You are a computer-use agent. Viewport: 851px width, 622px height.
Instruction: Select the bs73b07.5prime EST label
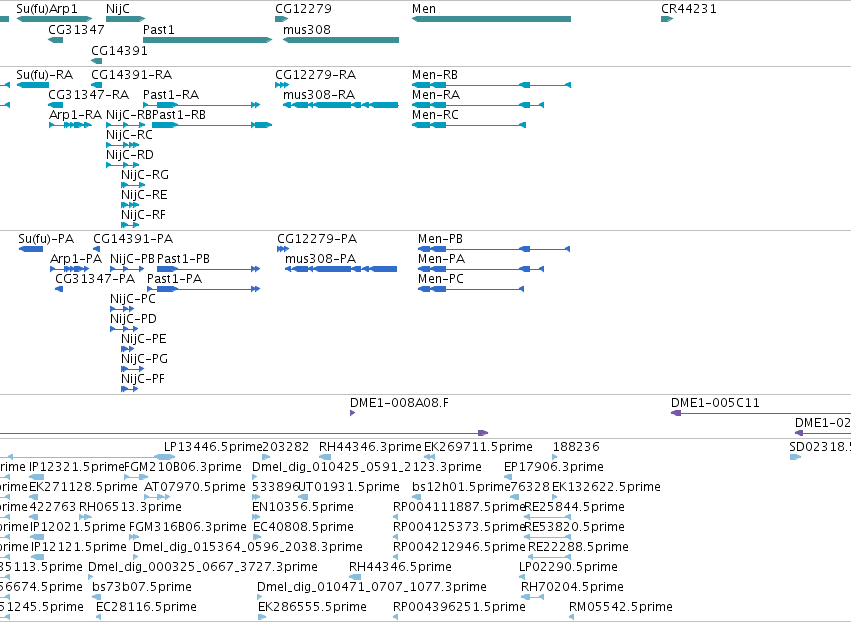pos(142,587)
